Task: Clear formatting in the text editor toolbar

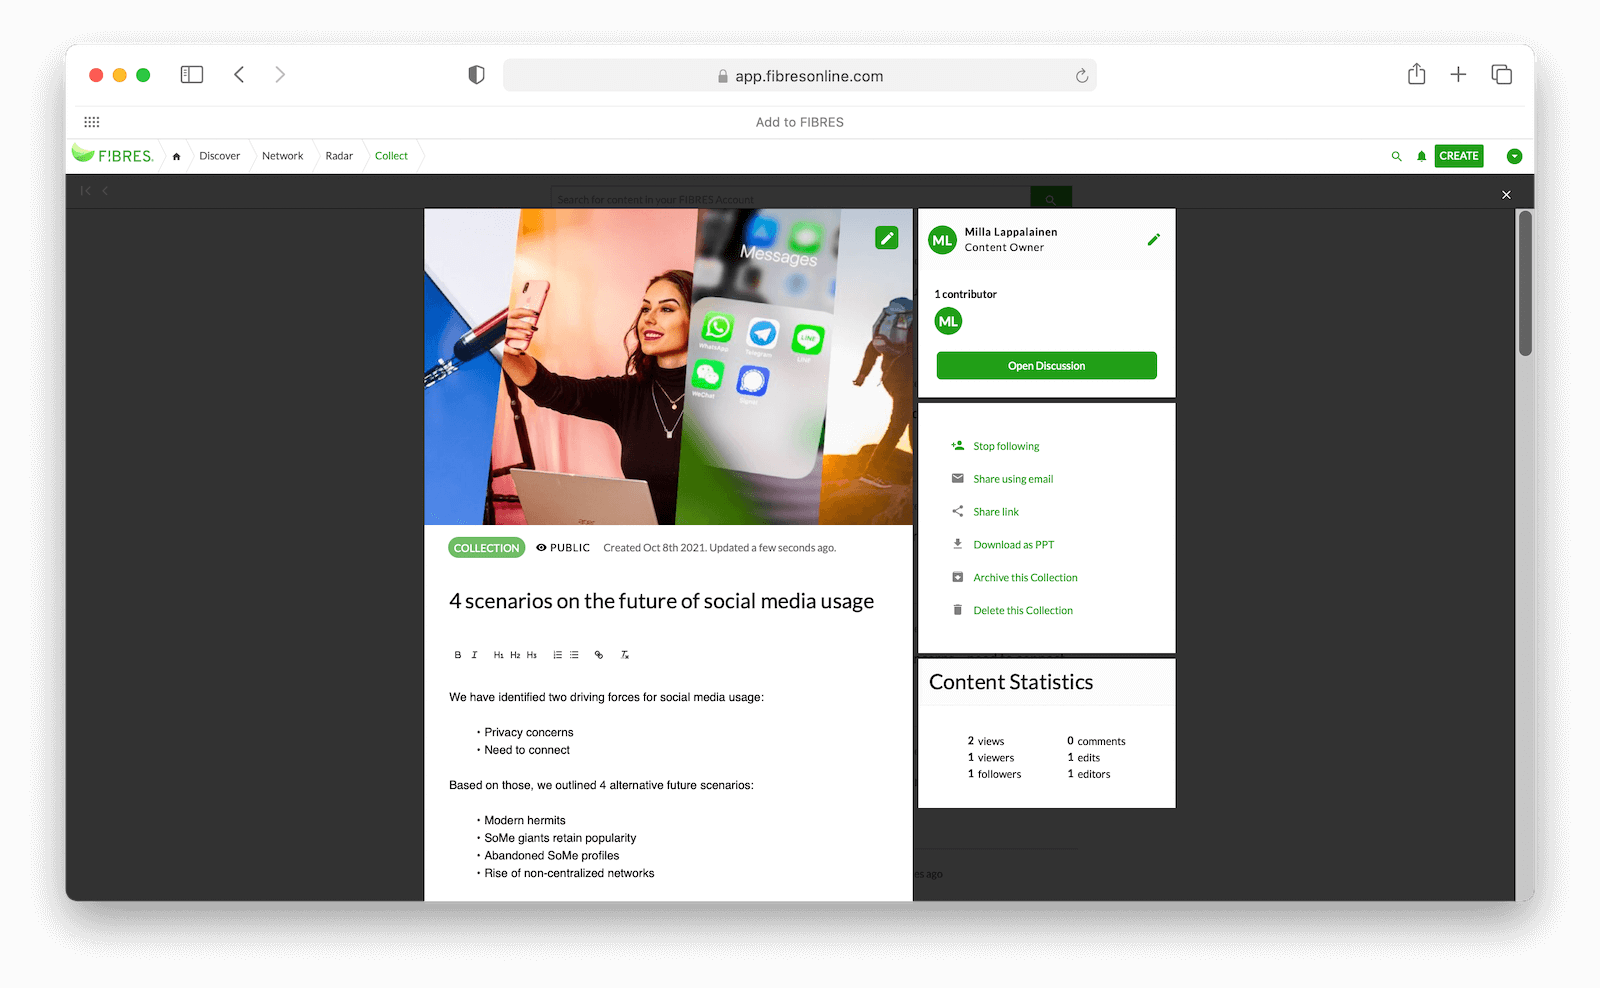Action: (x=625, y=655)
